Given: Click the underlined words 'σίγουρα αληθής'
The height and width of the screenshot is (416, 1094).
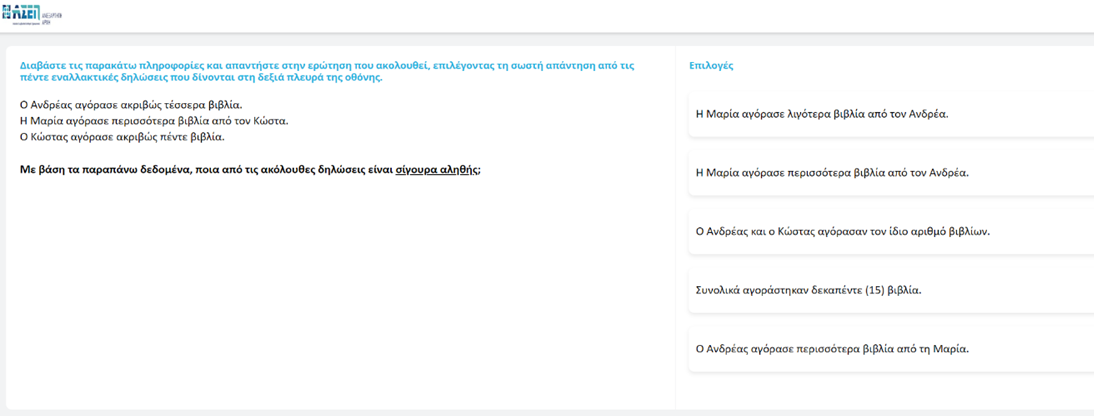Looking at the screenshot, I should 436,170.
